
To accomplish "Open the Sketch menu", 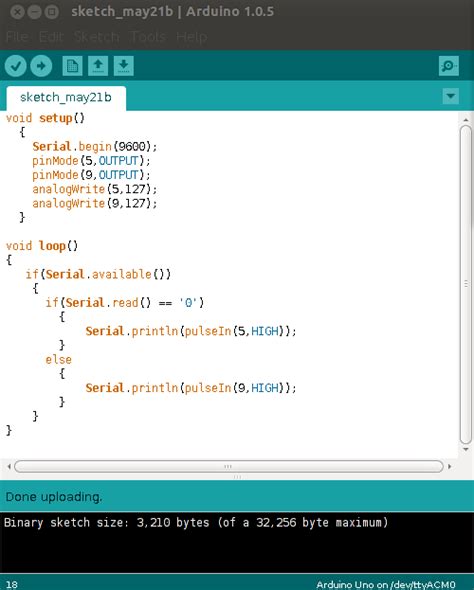I will 96,37.
